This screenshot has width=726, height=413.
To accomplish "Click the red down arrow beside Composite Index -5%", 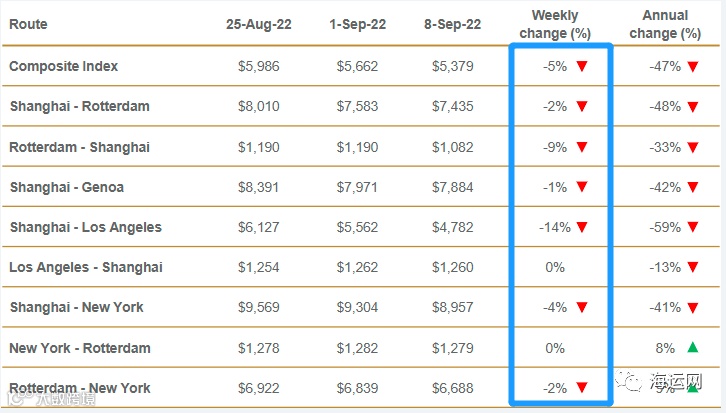I will pyautogui.click(x=581, y=66).
